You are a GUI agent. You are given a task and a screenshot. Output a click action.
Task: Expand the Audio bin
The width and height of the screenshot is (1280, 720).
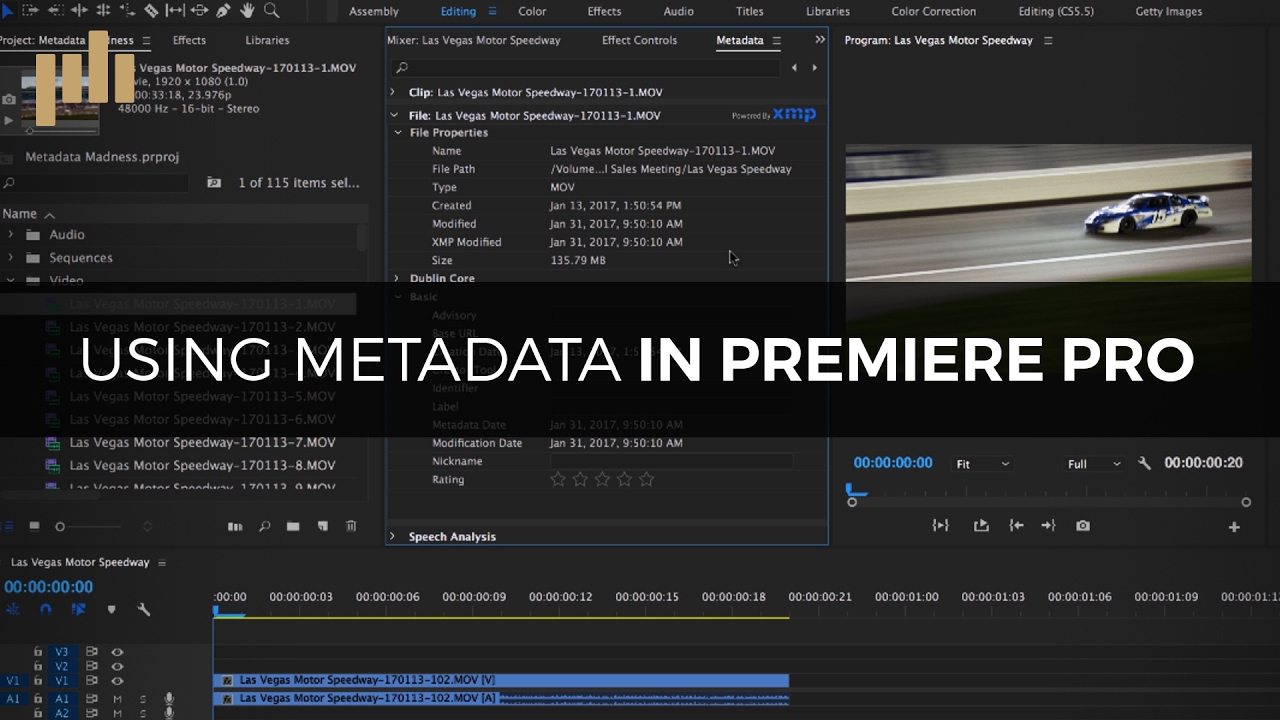(10, 234)
